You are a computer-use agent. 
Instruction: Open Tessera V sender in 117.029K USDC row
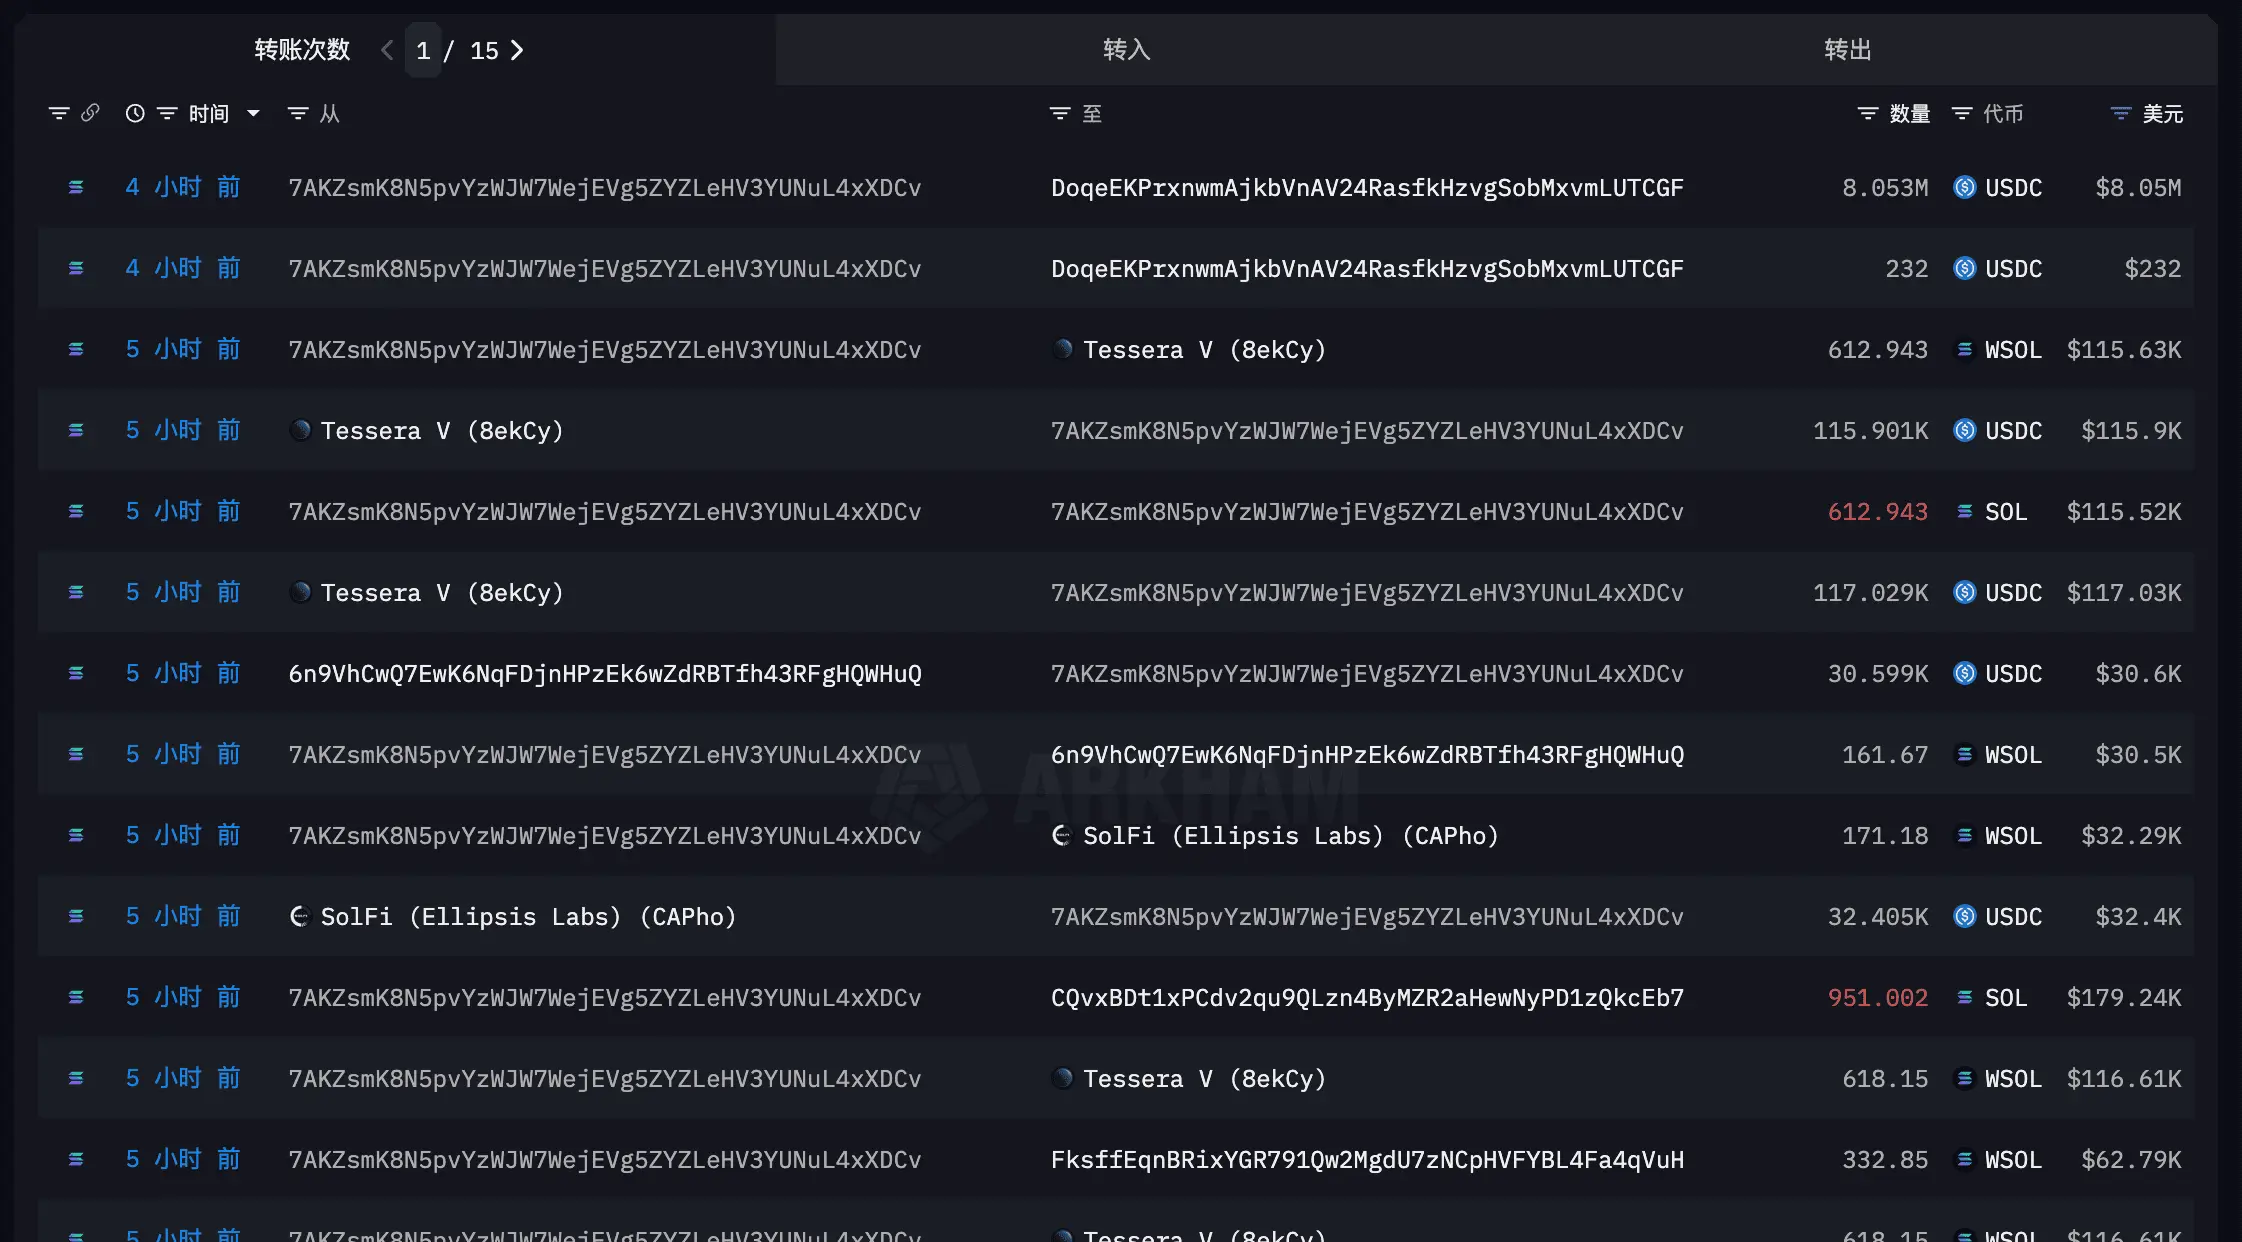coord(441,593)
